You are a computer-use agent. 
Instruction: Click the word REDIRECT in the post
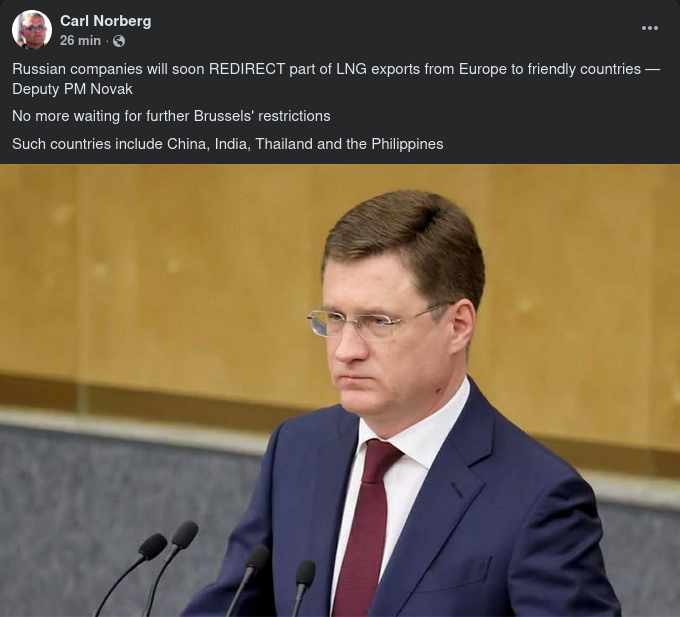point(247,69)
